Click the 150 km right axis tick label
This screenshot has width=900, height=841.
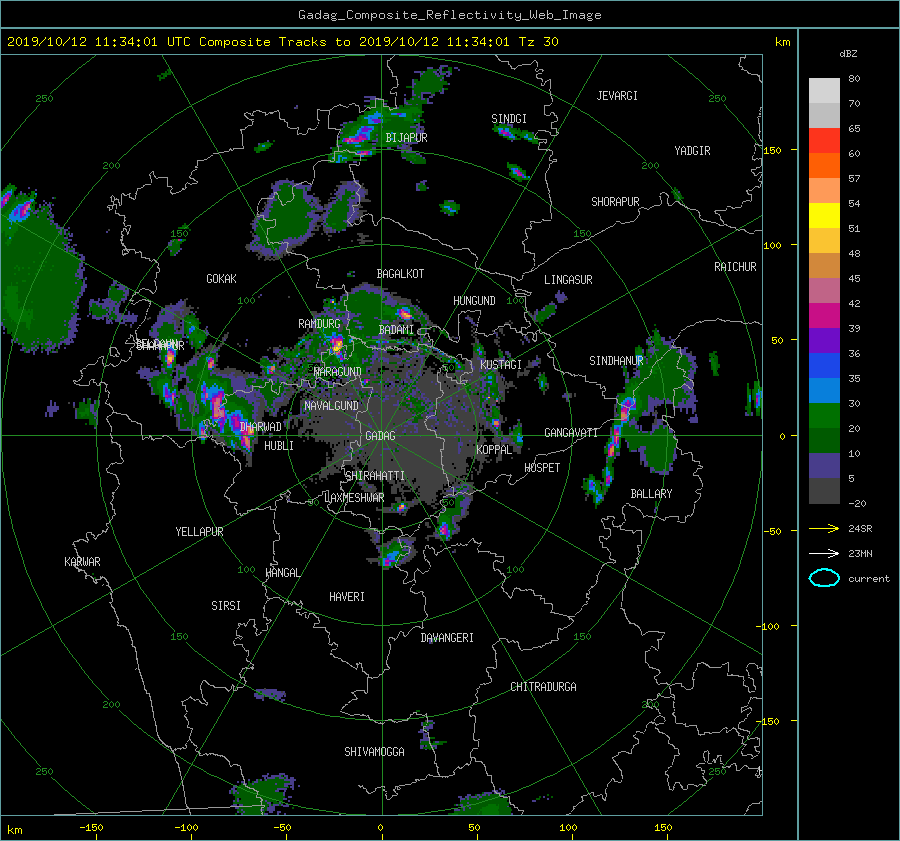pos(773,150)
